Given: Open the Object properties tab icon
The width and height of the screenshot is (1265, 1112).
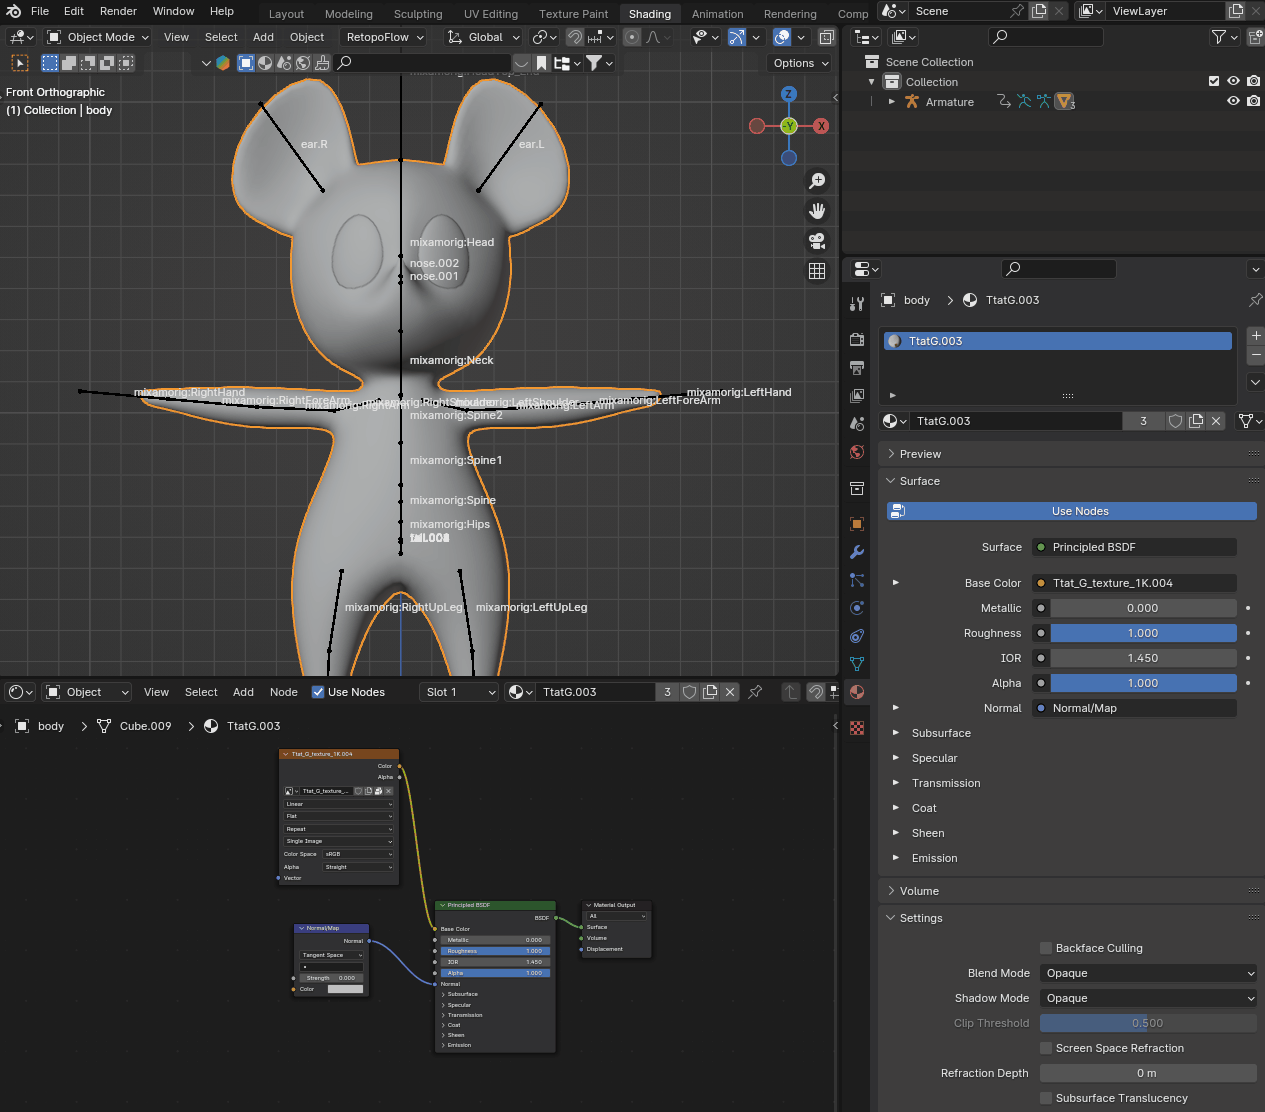Looking at the screenshot, I should 857,524.
